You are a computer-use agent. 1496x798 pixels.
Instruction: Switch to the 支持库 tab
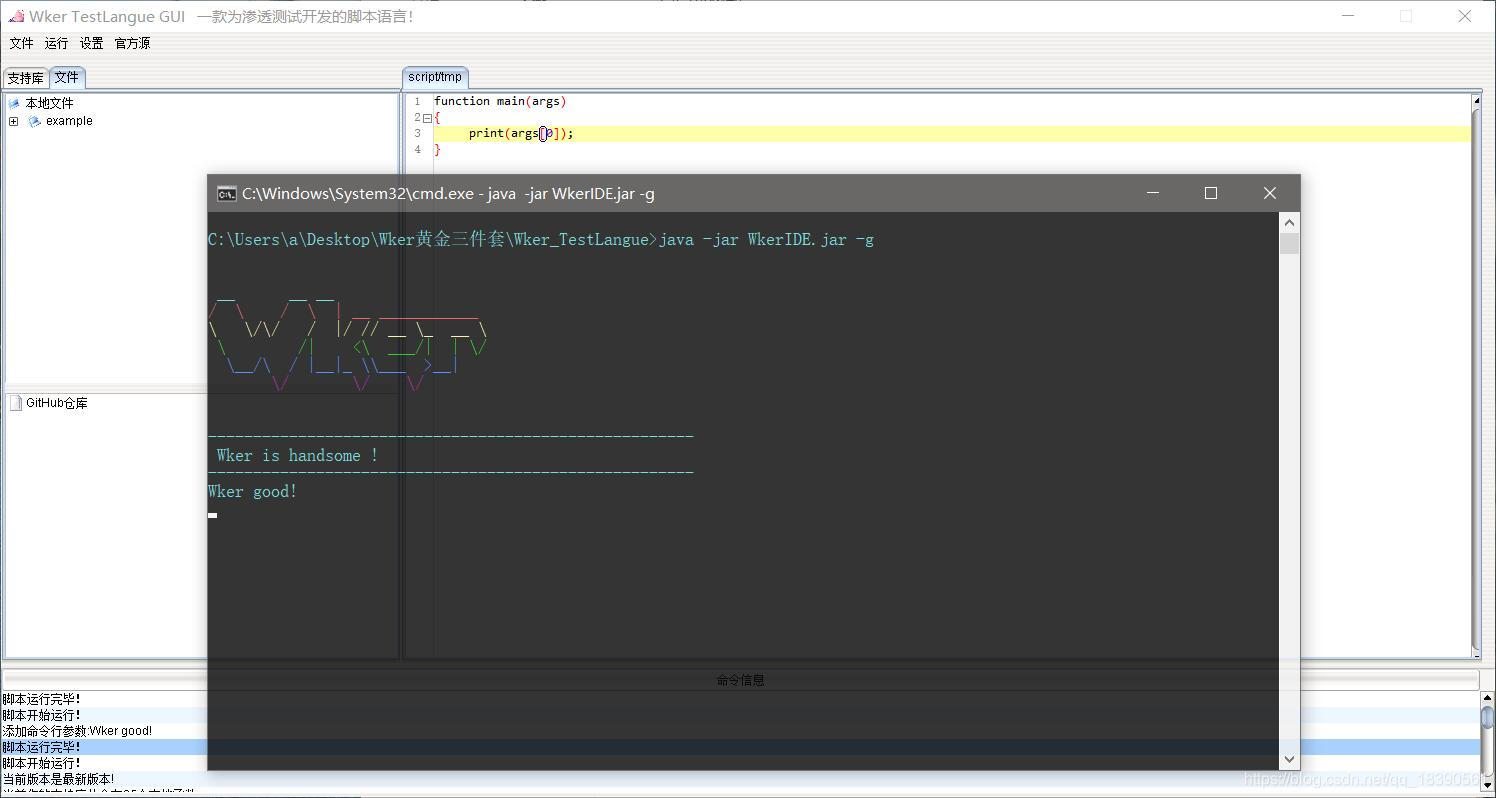pyautogui.click(x=26, y=78)
